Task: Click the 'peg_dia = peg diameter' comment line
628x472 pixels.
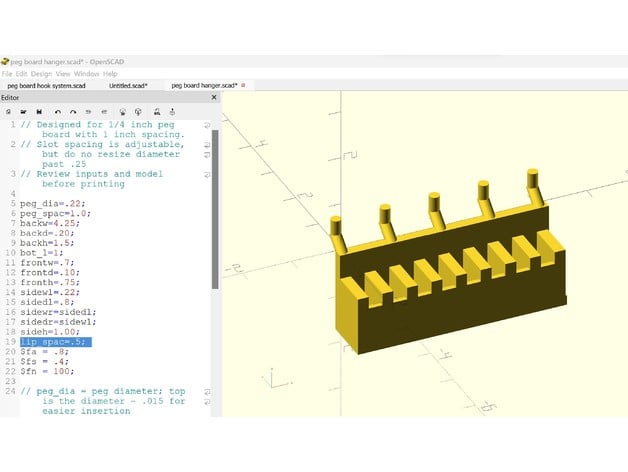Action: point(103,391)
